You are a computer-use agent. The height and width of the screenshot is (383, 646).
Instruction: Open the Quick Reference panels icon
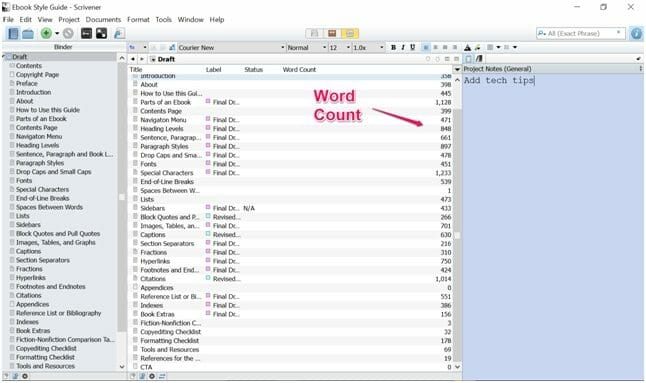[x=101, y=33]
